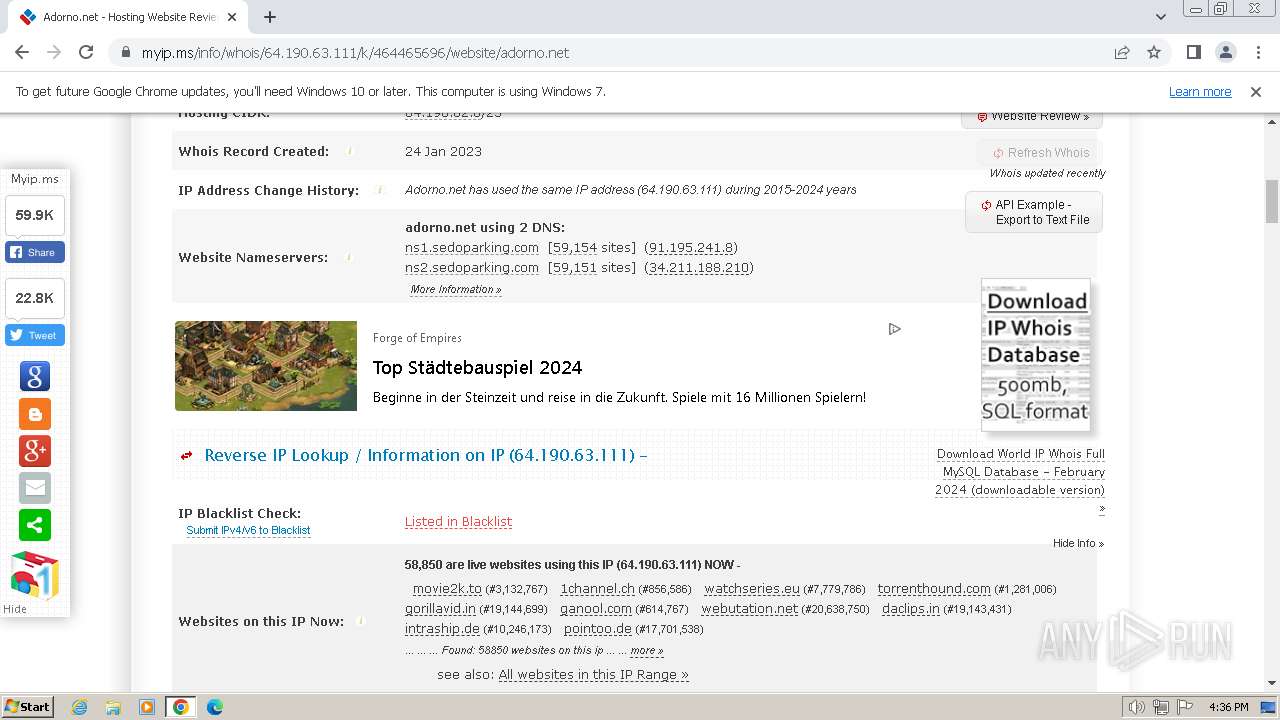Share this page from address bar
Viewport: 1280px width, 720px height.
click(x=1122, y=52)
